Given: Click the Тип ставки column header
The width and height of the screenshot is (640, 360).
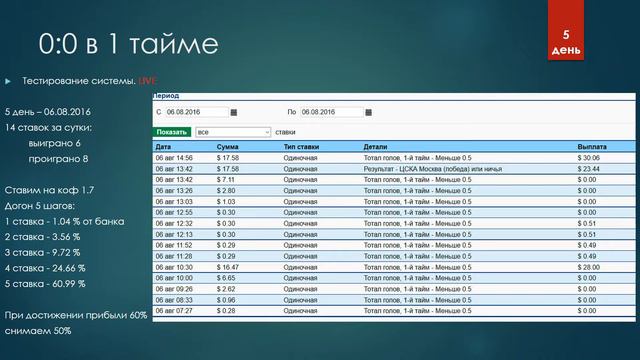Looking at the screenshot, I should 301,147.
